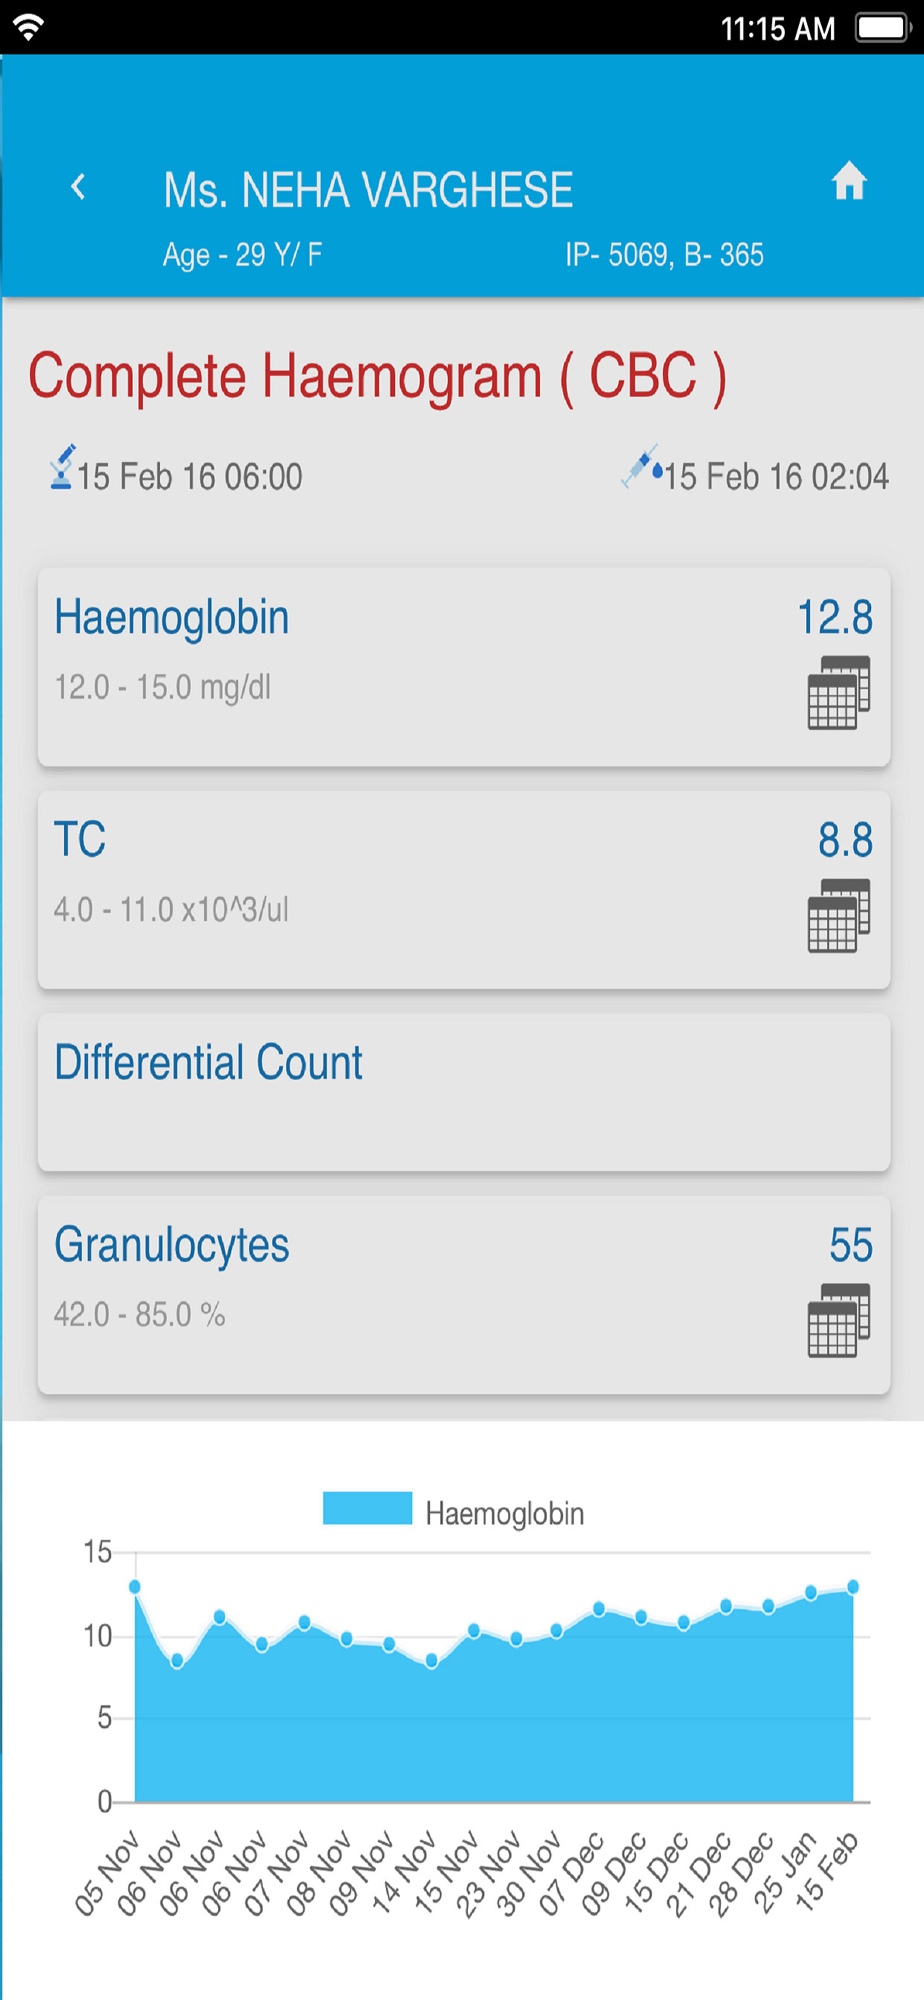
Task: Tap the patient name Ms. NEHA VARGHESE
Action: (368, 190)
